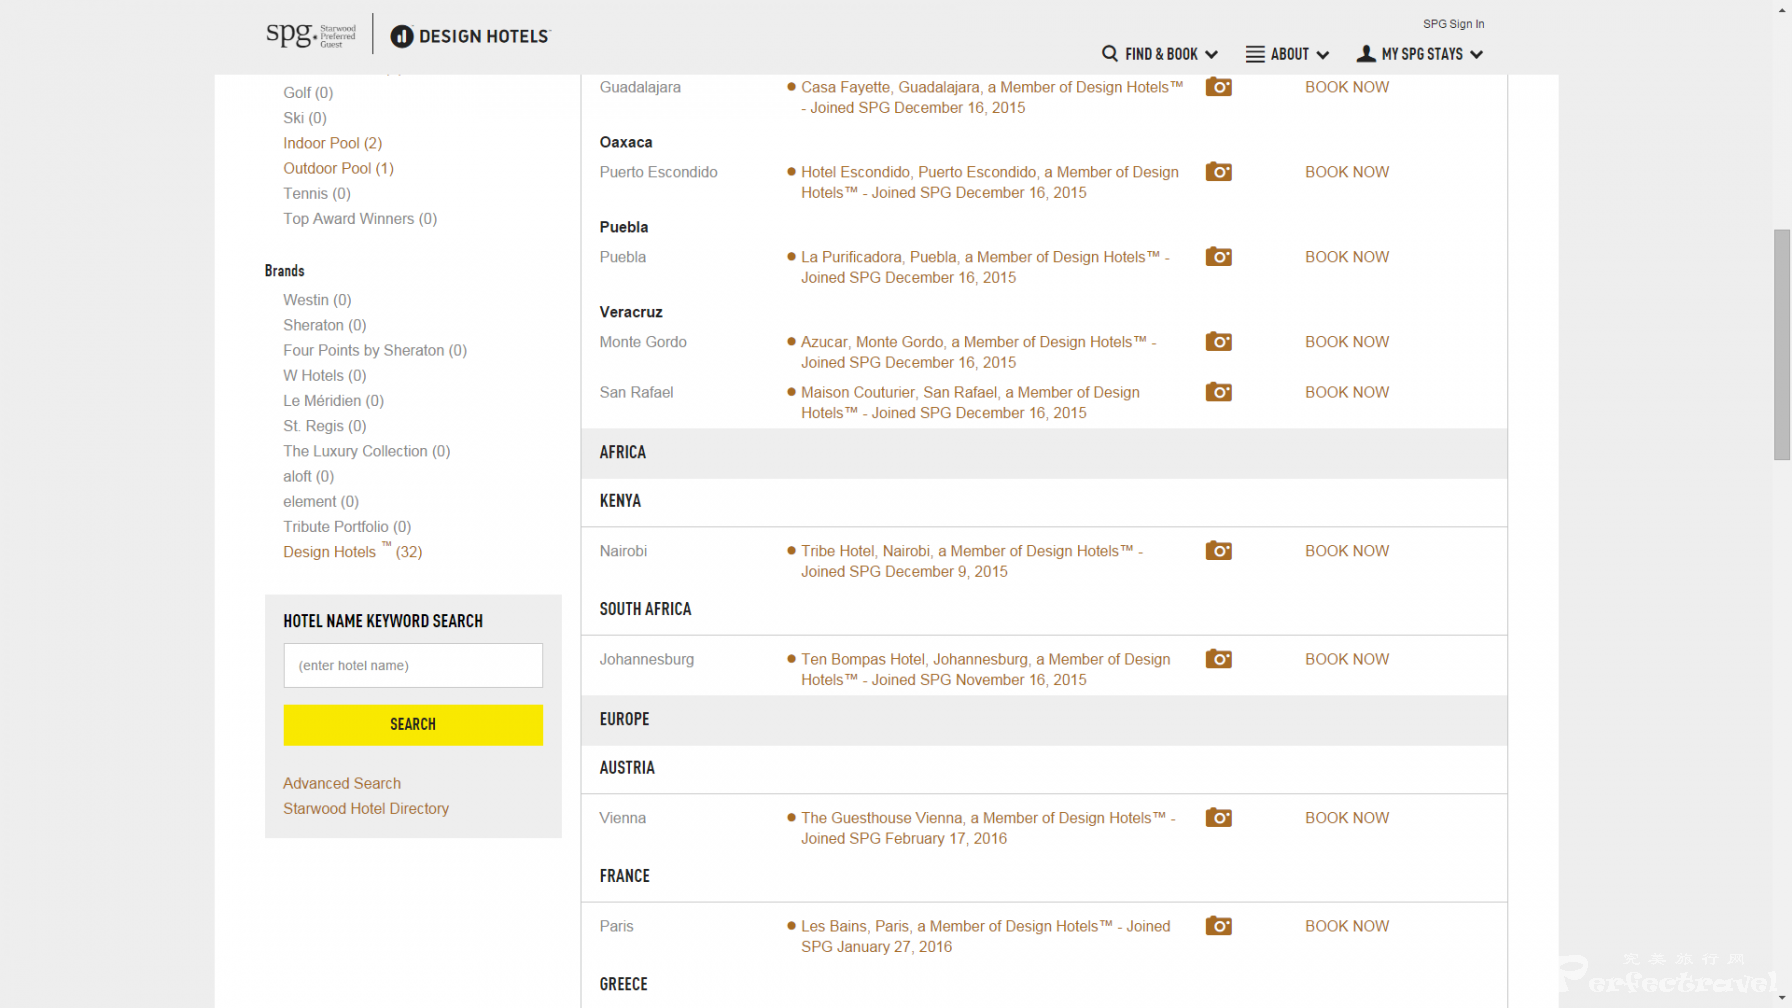This screenshot has height=1008, width=1792.
Task: Book now Les Bains Paris
Action: [1347, 926]
